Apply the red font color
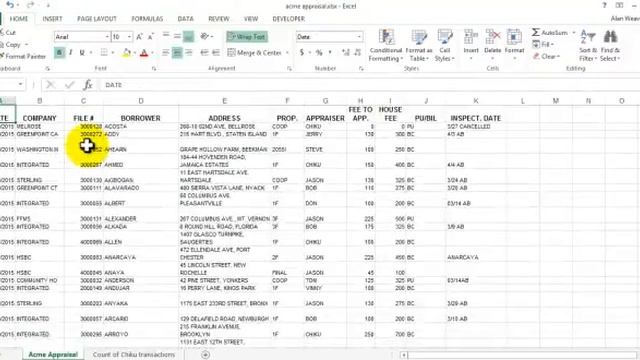This screenshot has width=640, height=360. tap(144, 53)
